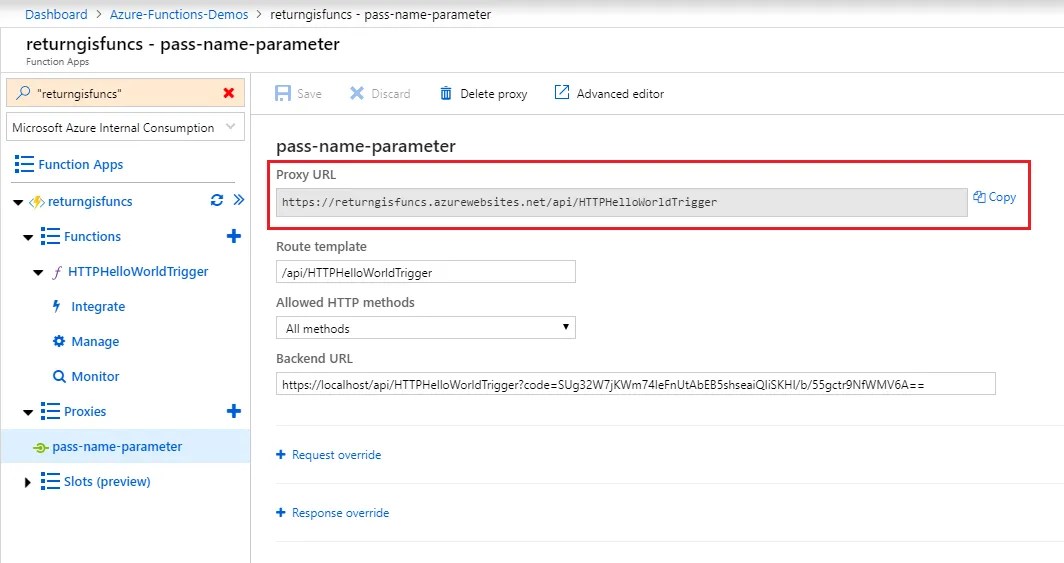
Task: Collapse the Proxies tree node
Action: (28, 412)
